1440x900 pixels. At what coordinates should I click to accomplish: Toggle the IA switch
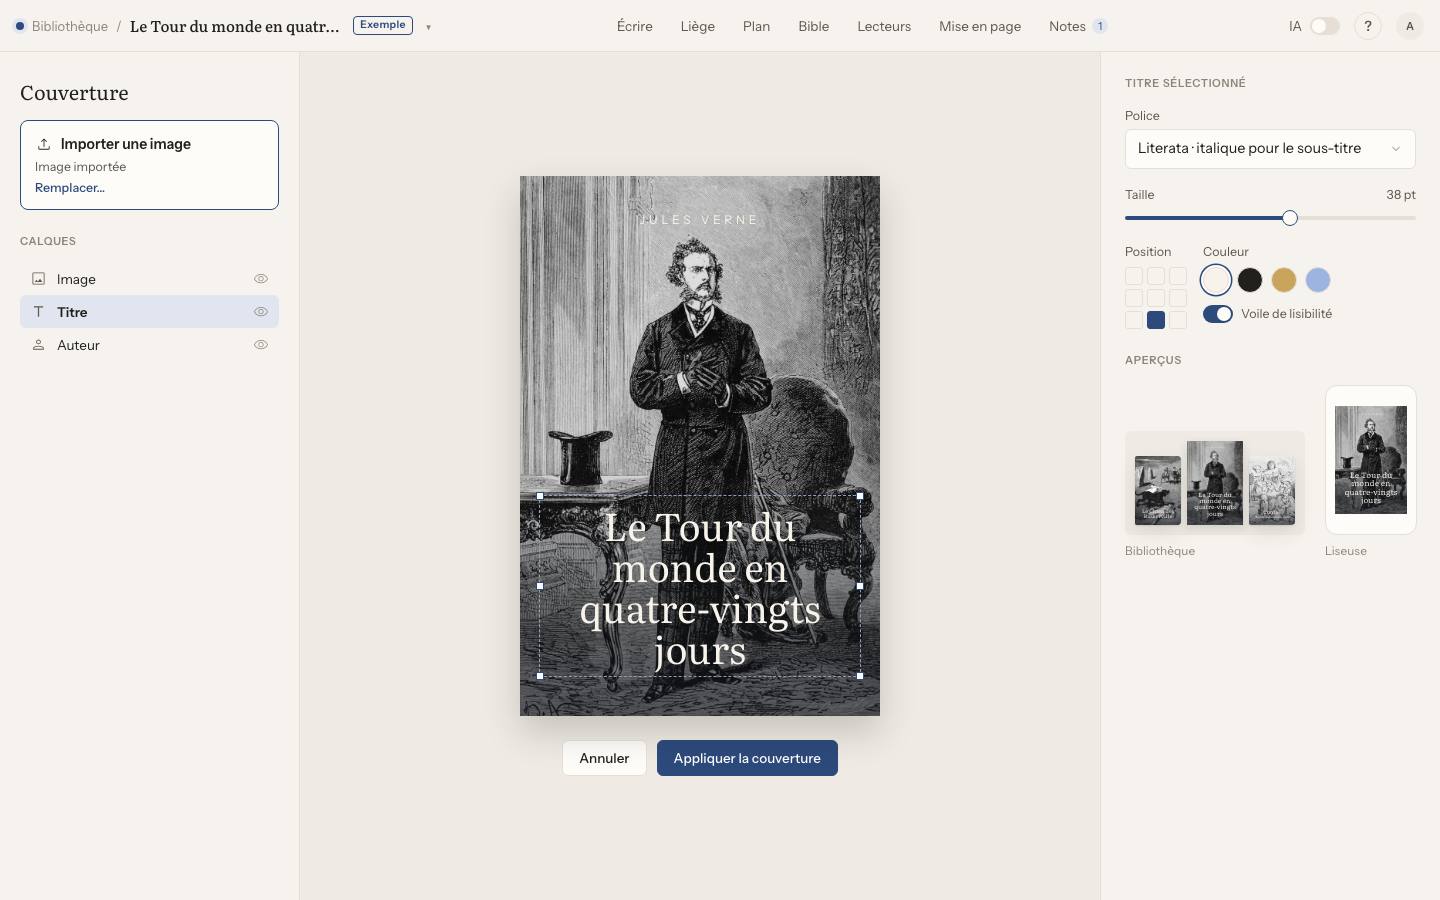pyautogui.click(x=1324, y=26)
